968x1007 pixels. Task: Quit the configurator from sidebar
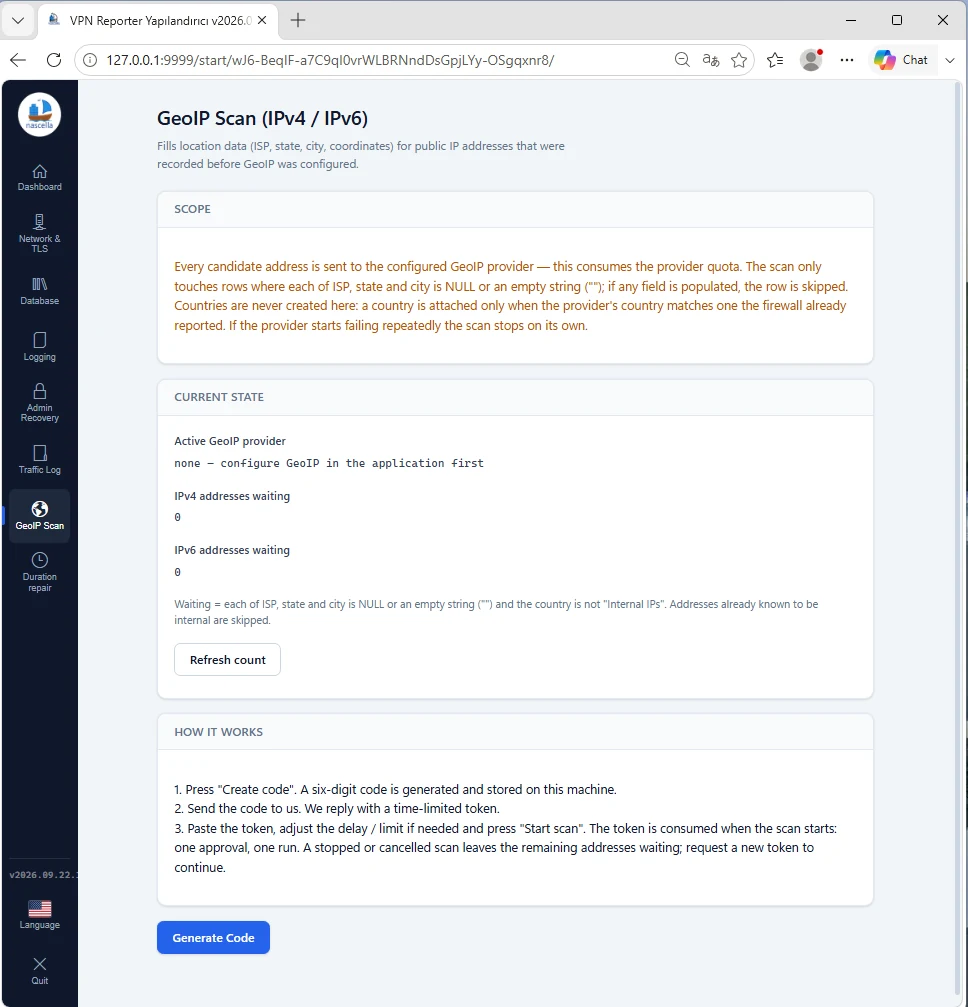click(x=39, y=970)
